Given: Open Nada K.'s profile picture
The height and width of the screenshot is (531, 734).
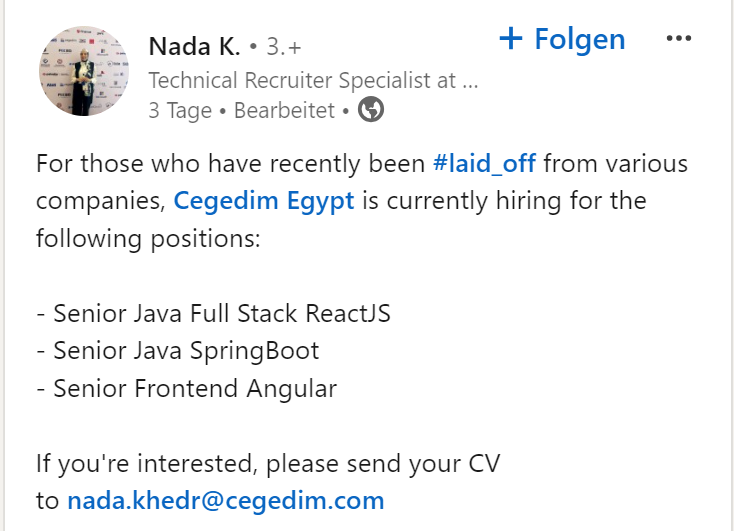Looking at the screenshot, I should click(x=85, y=71).
